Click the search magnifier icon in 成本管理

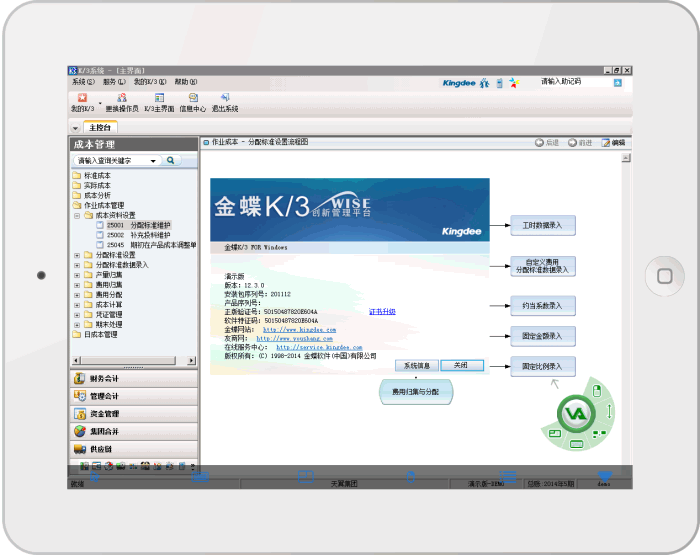tap(171, 160)
